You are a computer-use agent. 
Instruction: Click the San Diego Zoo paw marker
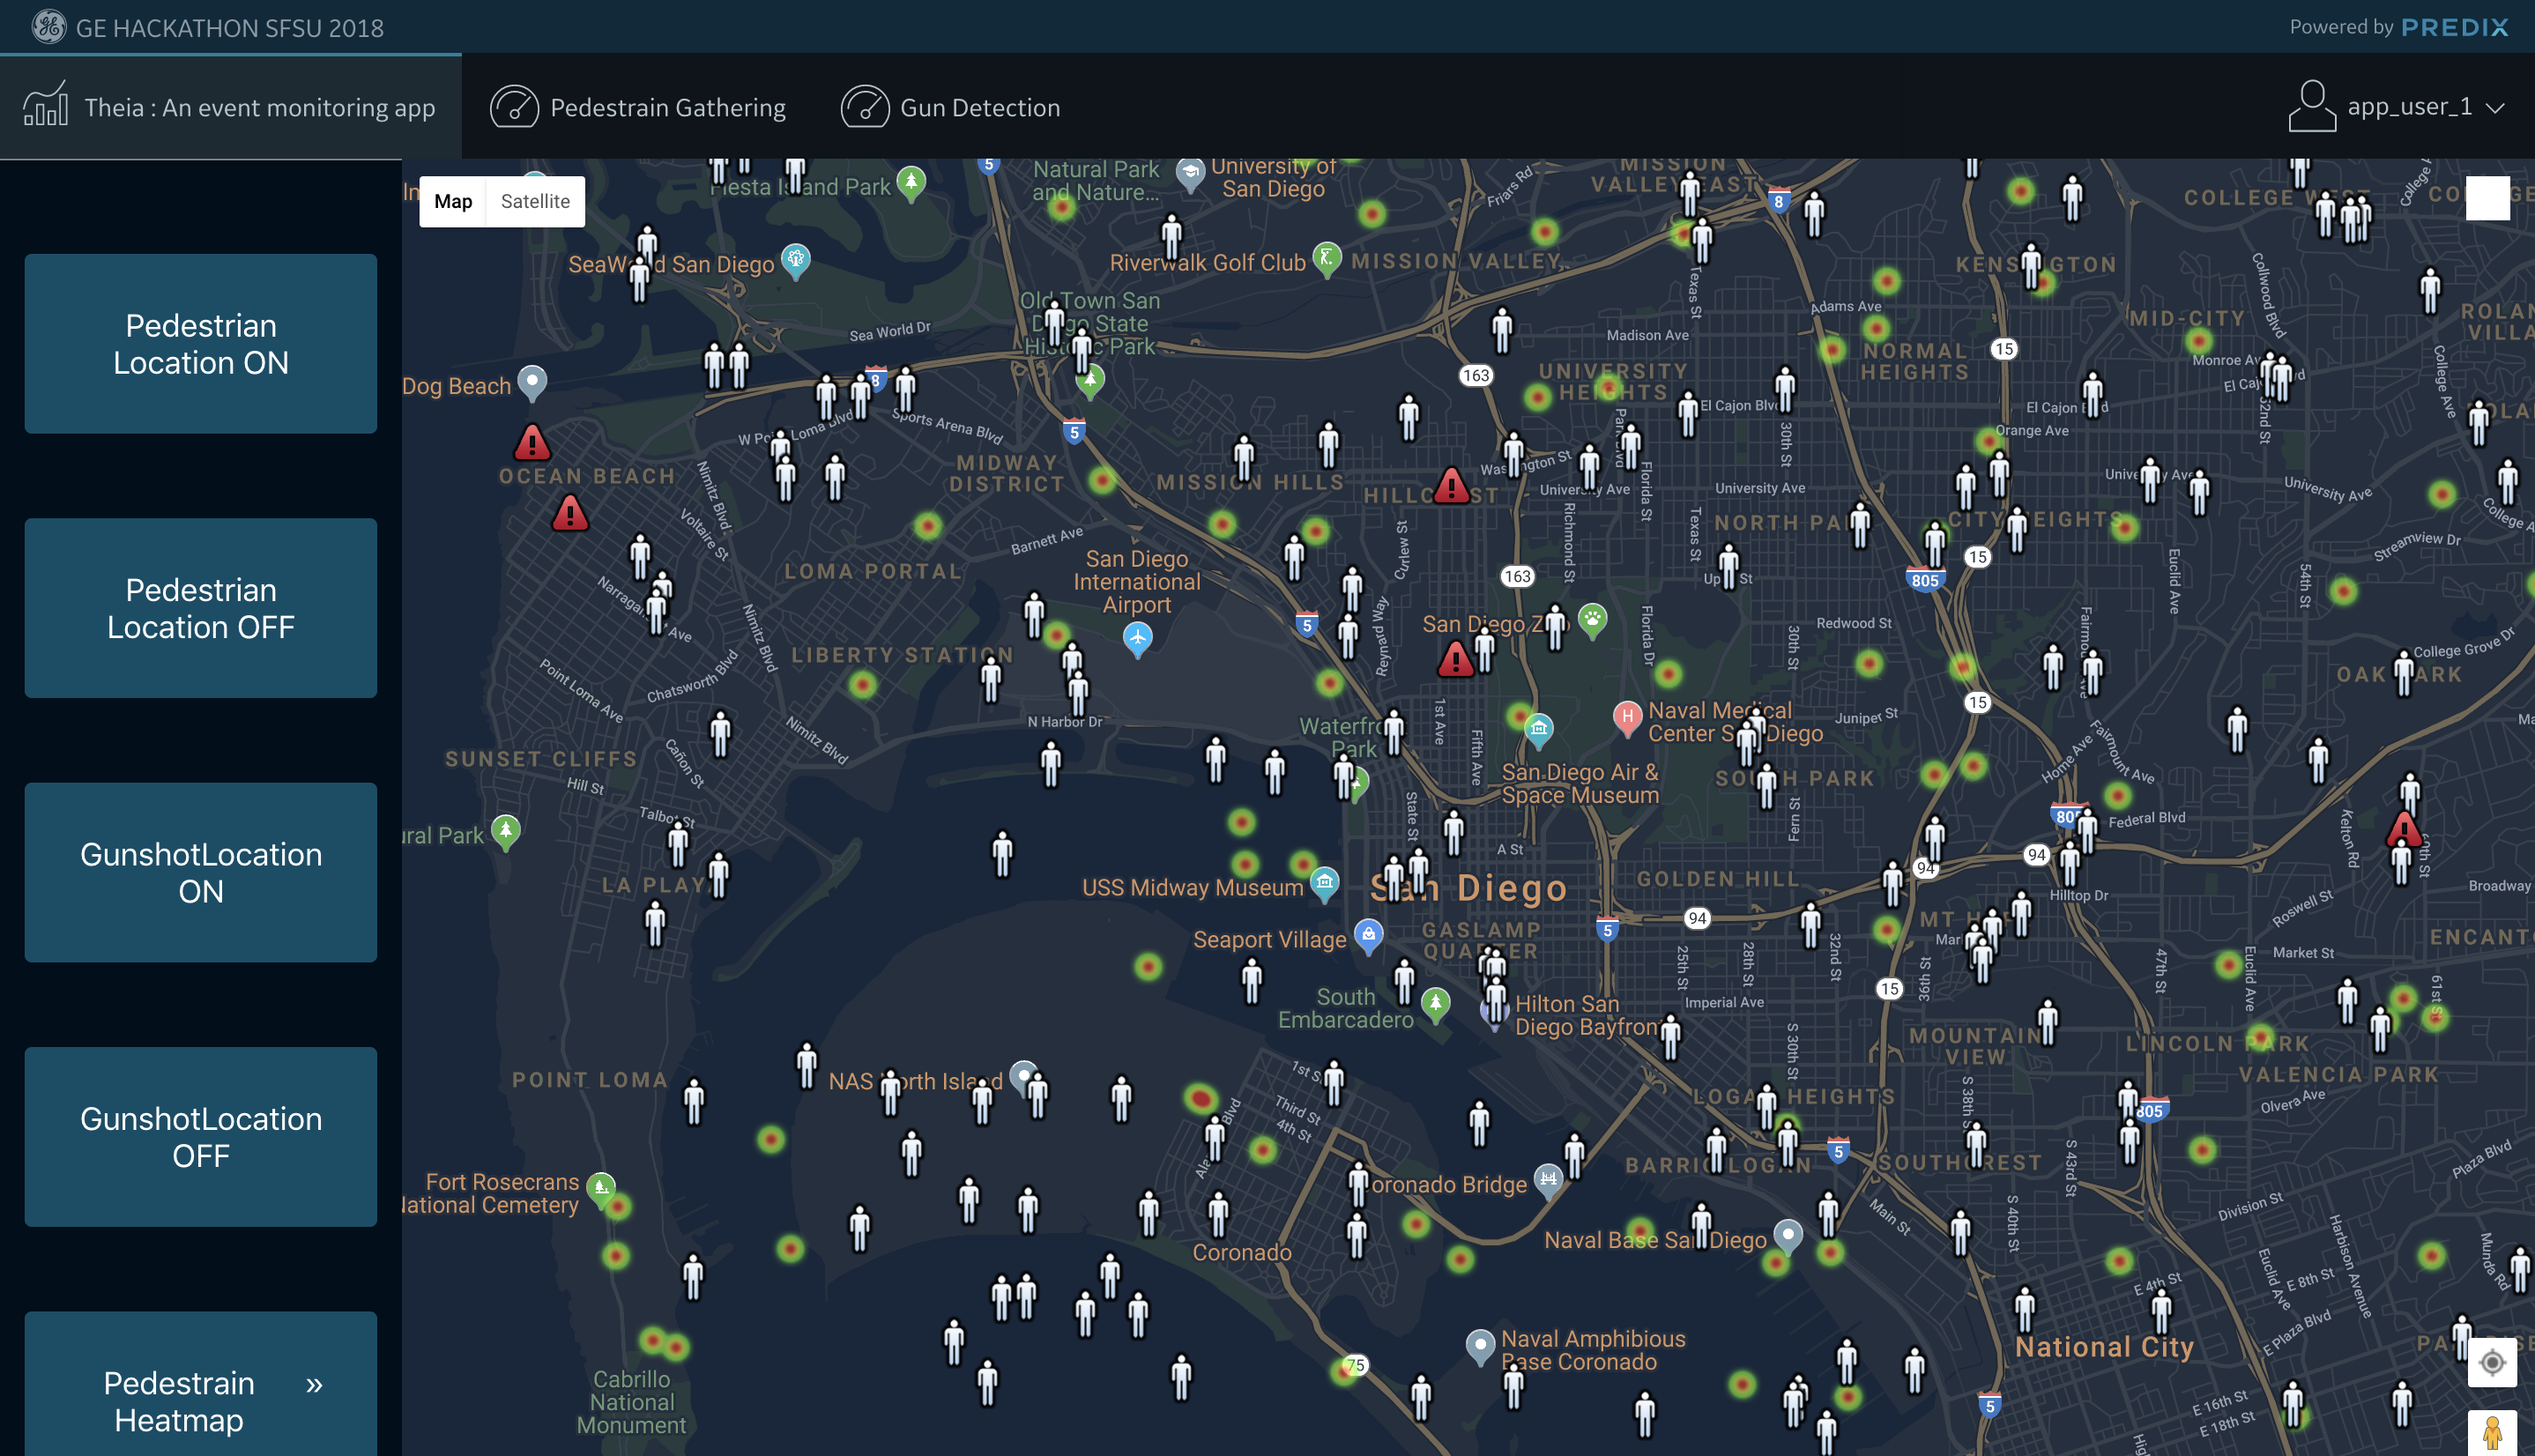click(x=1592, y=620)
